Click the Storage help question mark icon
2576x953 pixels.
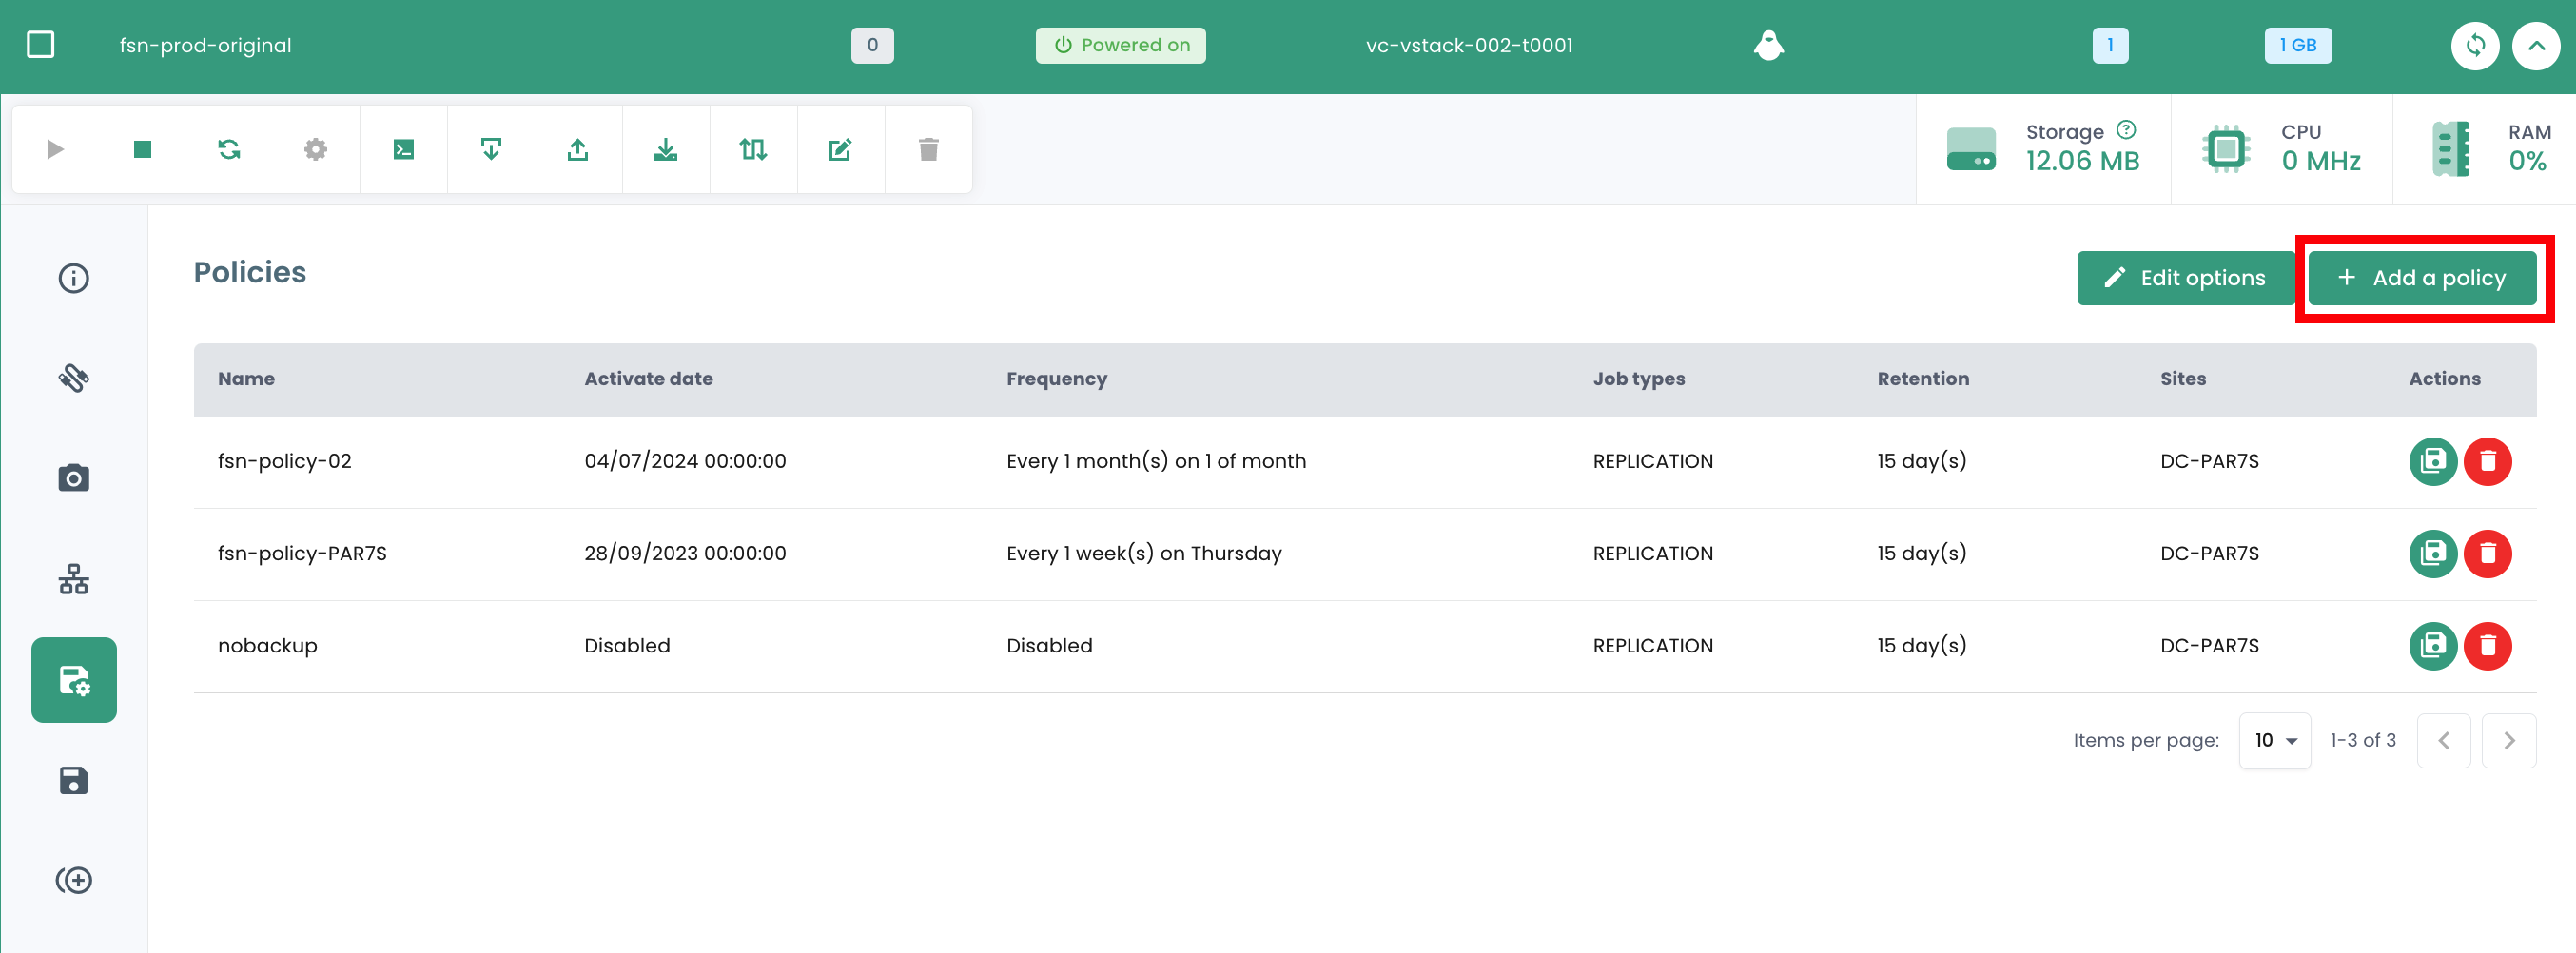point(2127,130)
